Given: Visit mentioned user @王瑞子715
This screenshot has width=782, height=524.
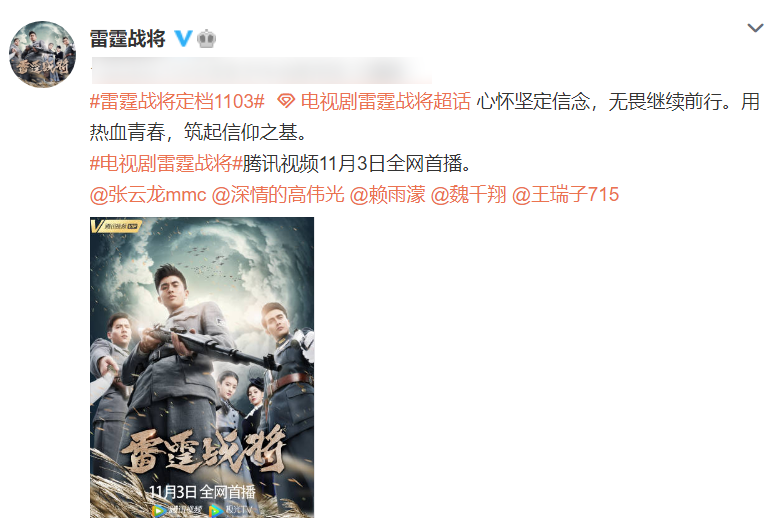Looking at the screenshot, I should [x=565, y=194].
